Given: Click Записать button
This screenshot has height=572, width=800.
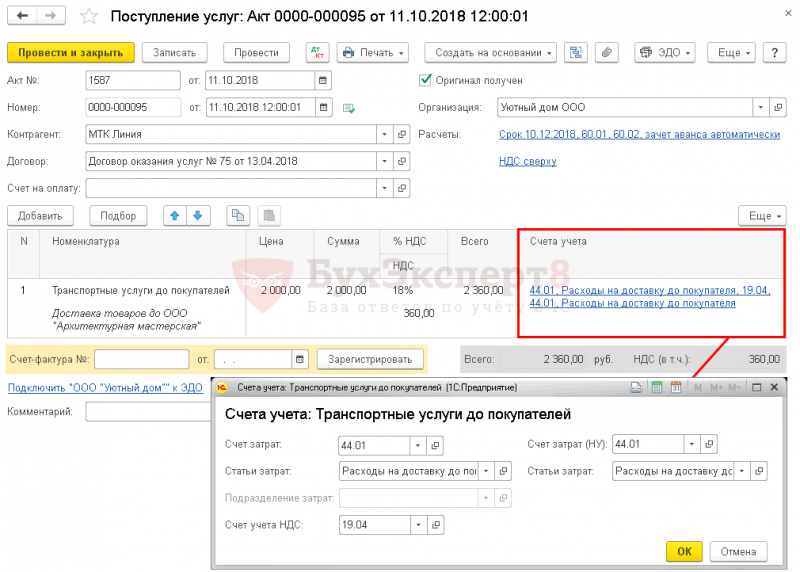Looking at the screenshot, I should 174,53.
